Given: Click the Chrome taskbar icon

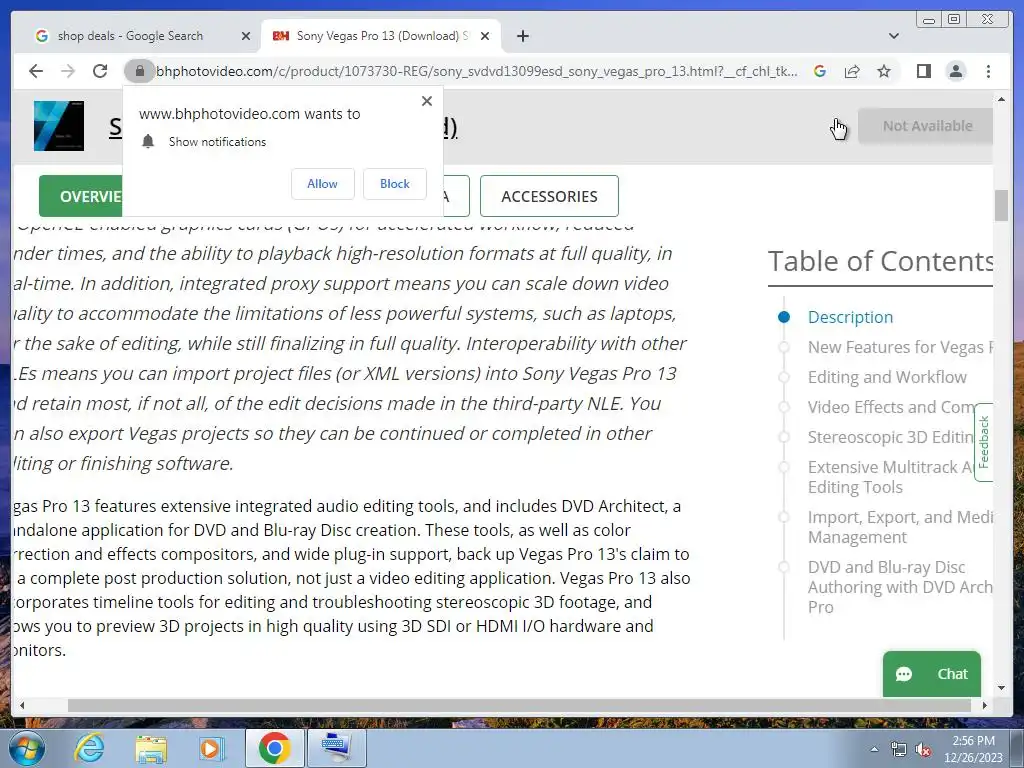Looking at the screenshot, I should [x=274, y=748].
